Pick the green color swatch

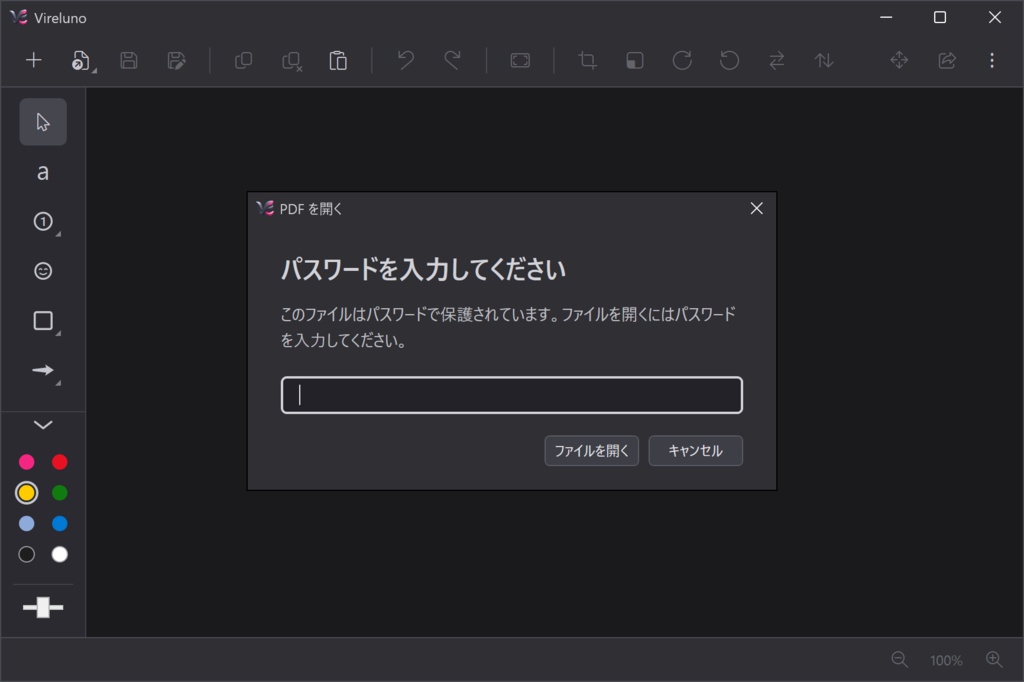pos(59,493)
